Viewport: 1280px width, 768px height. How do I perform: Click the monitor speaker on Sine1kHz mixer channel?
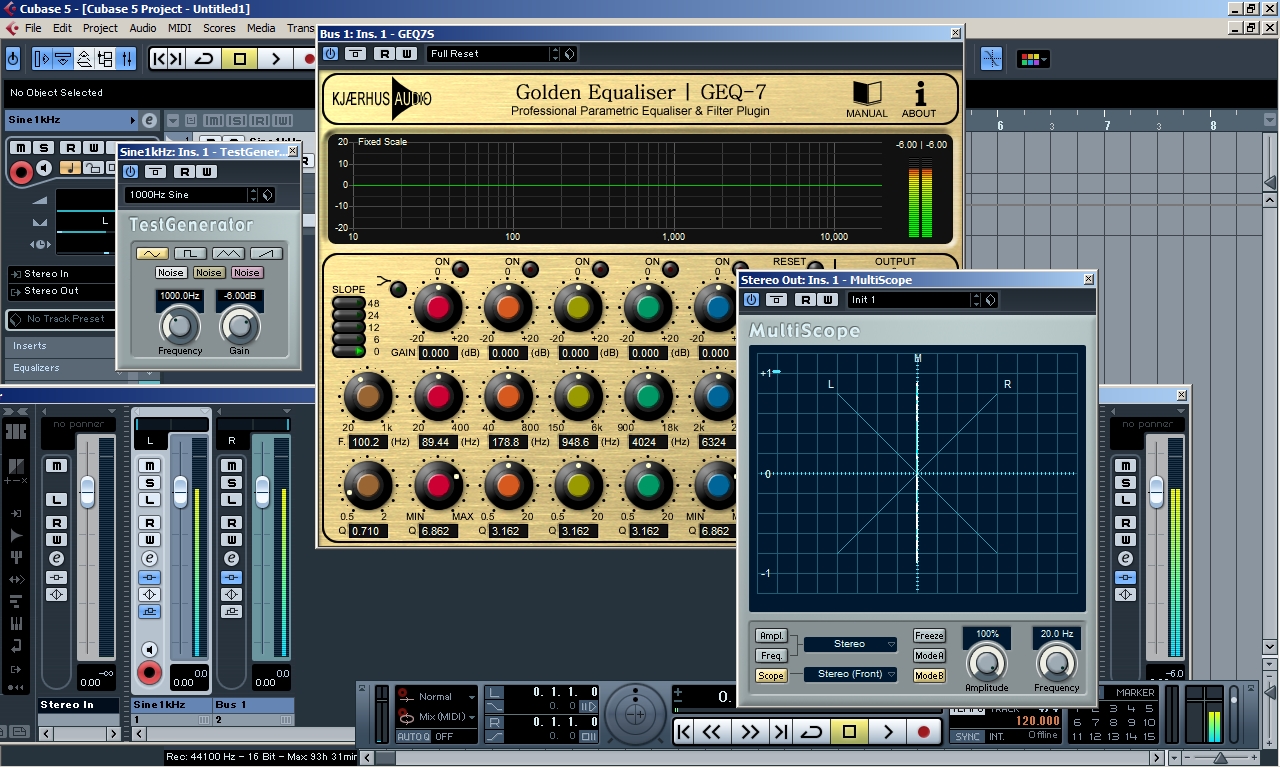point(150,649)
